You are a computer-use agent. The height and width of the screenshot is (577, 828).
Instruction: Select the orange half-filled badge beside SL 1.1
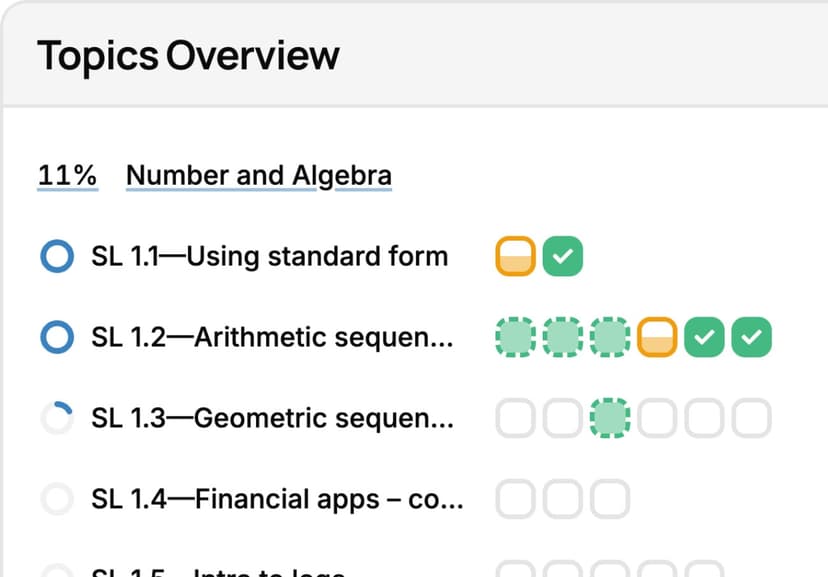[515, 256]
